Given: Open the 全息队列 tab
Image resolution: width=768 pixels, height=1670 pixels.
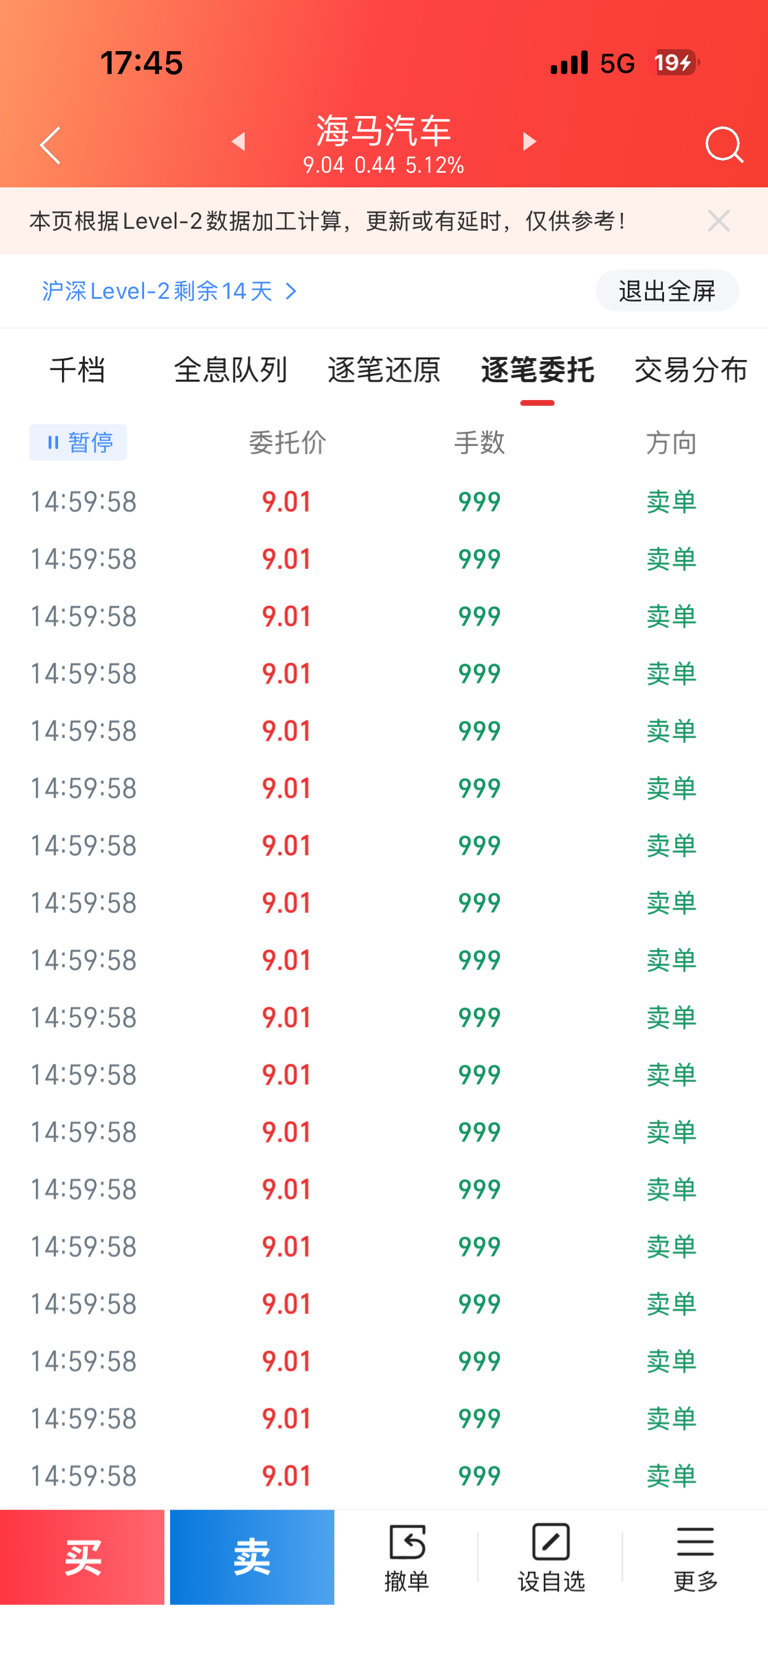Looking at the screenshot, I should [230, 370].
